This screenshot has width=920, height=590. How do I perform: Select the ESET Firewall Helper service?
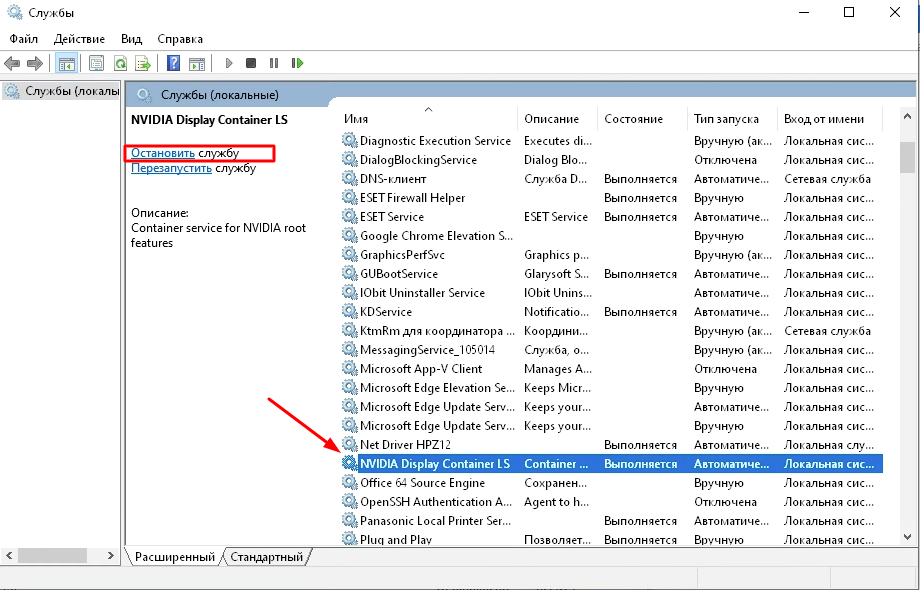click(612, 198)
